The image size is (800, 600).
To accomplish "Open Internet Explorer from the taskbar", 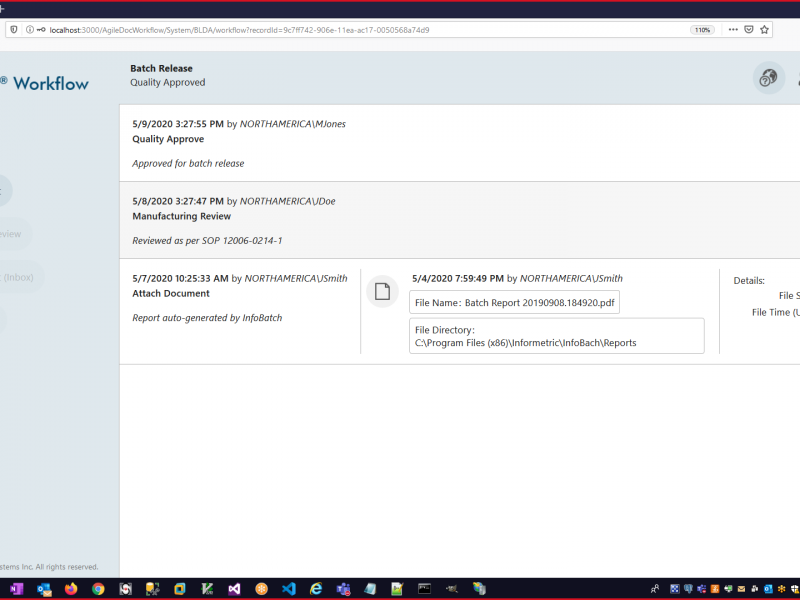I will [316, 589].
